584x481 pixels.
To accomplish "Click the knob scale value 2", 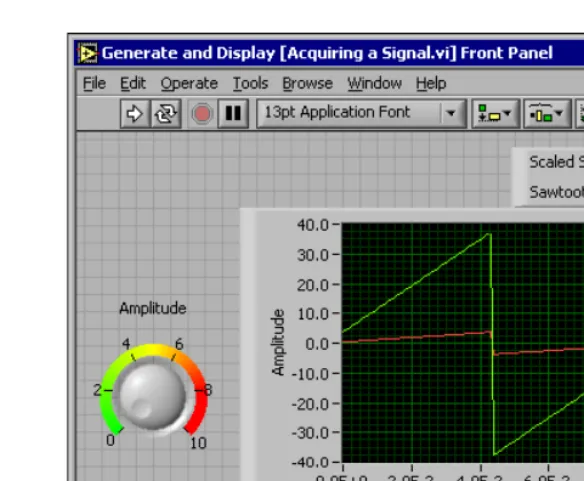I will (97, 390).
